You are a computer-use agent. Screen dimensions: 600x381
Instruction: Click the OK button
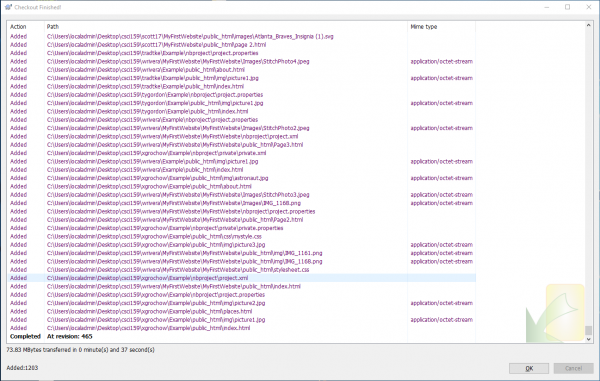tap(529, 368)
